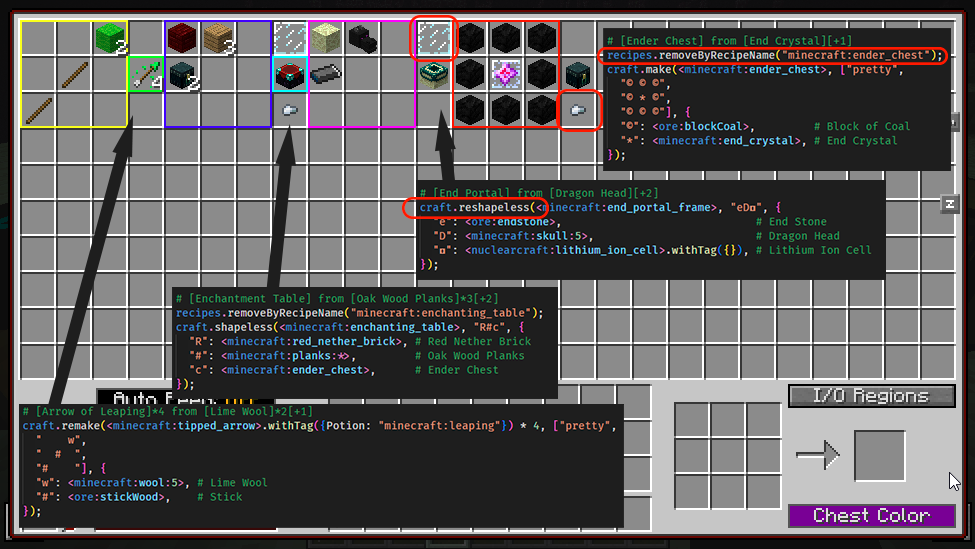
Task: Click the purple Chest Color button
Action: (x=871, y=515)
